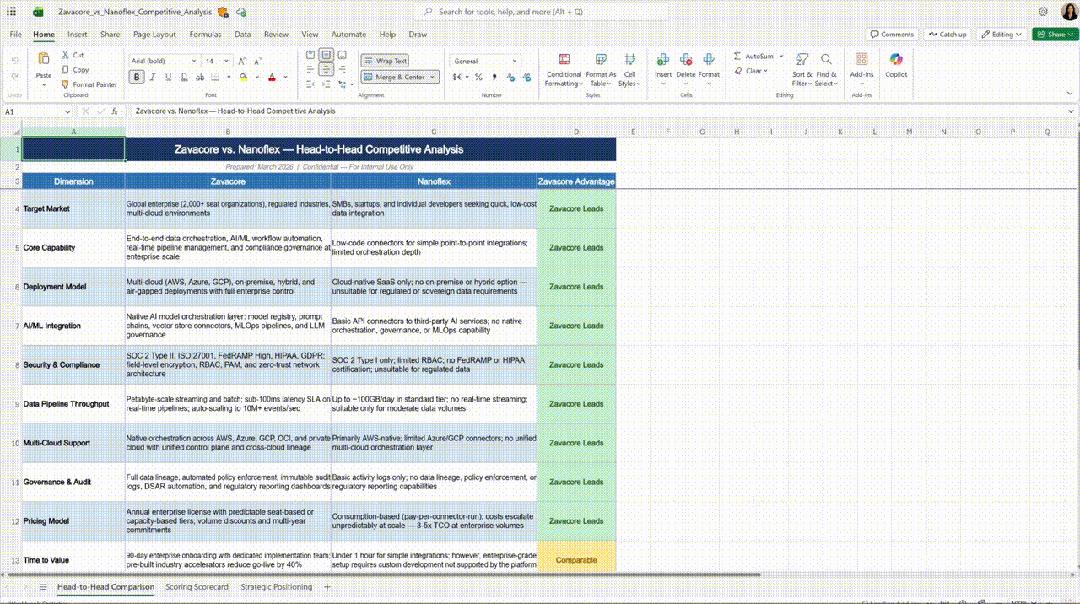Open Sort & Filter tool

[802, 62]
